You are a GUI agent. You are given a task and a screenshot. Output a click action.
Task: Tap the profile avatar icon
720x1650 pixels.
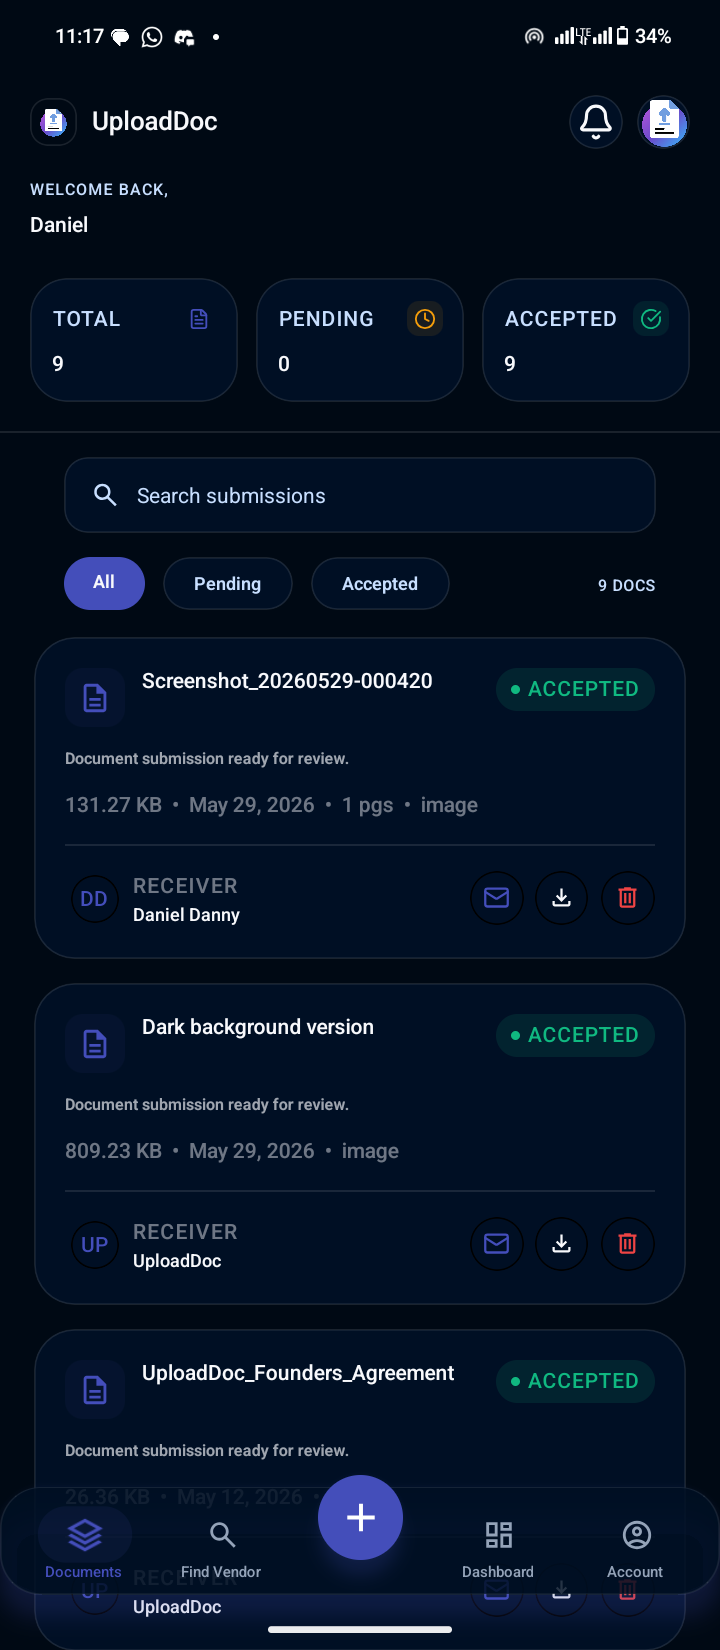(664, 122)
